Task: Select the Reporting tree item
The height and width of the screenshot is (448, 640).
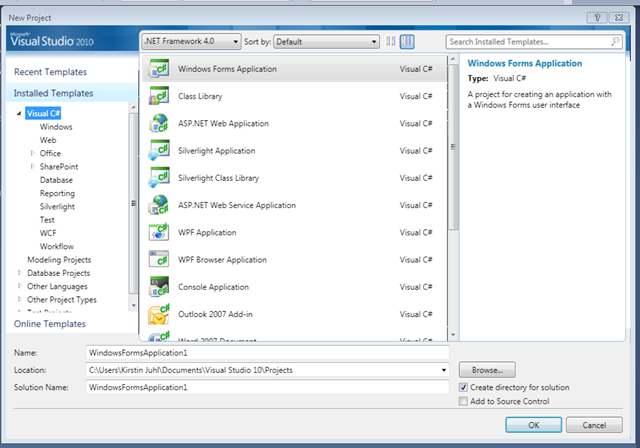Action: (x=57, y=193)
